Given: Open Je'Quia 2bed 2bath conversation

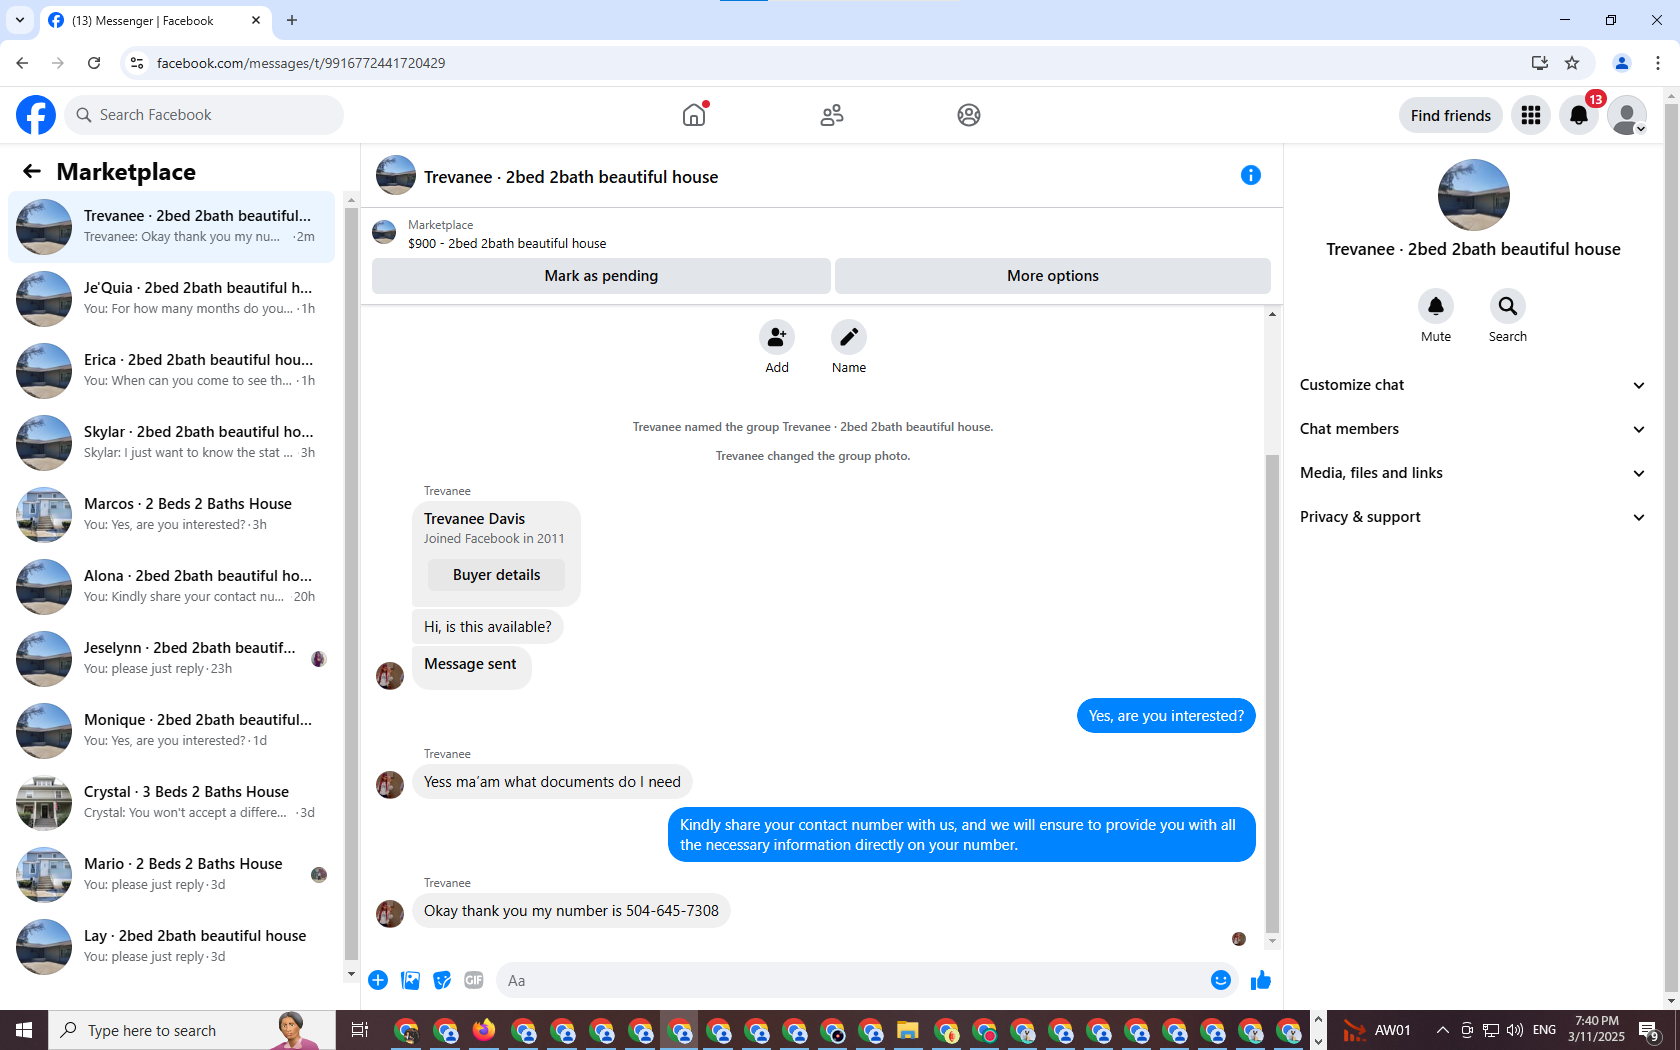Looking at the screenshot, I should (x=172, y=299).
